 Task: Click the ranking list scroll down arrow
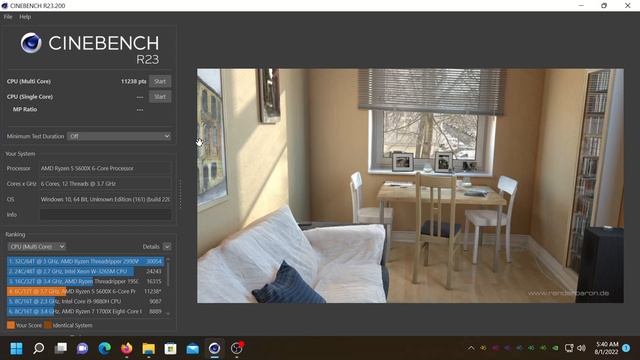tap(168, 313)
